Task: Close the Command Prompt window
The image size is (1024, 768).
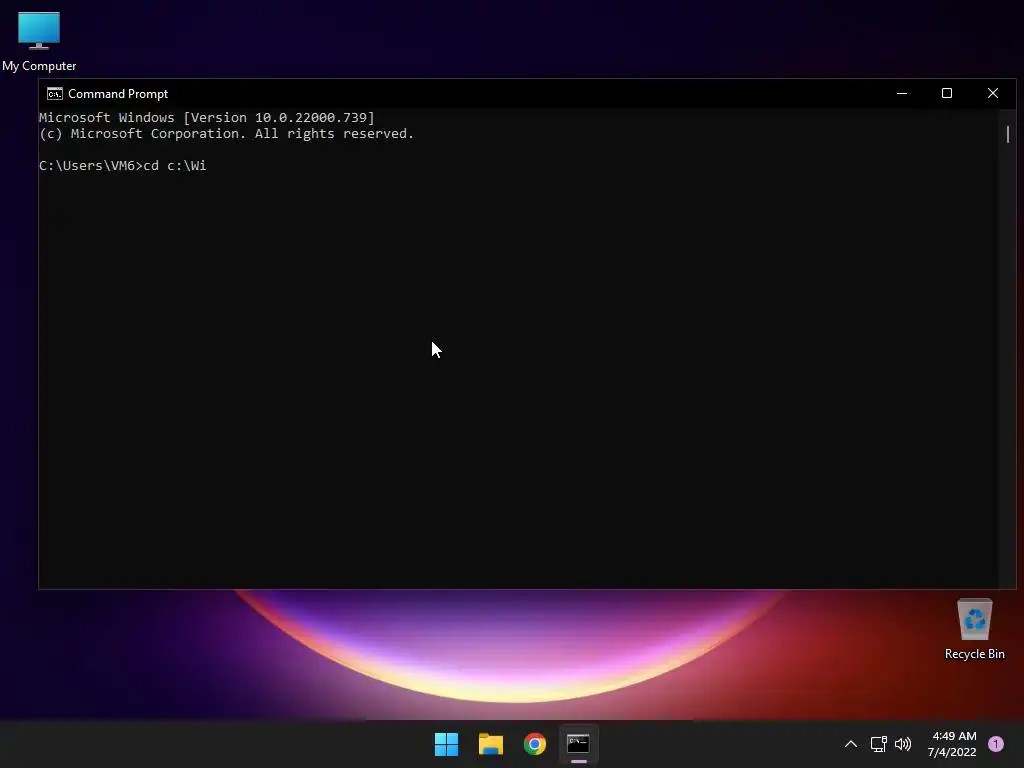Action: 993,93
